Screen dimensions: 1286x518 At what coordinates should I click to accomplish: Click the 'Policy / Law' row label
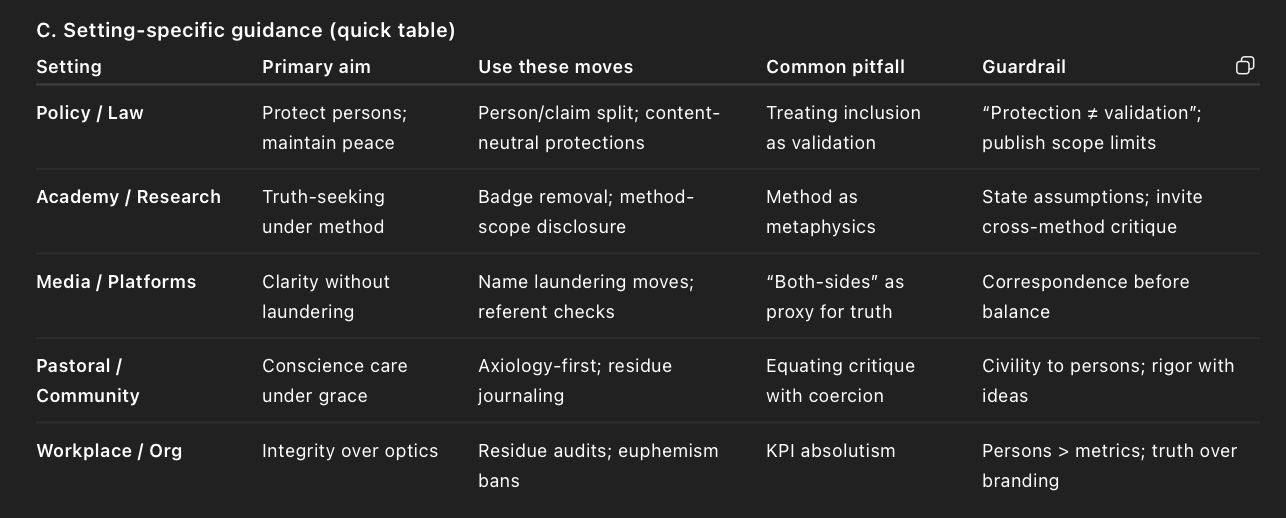90,113
